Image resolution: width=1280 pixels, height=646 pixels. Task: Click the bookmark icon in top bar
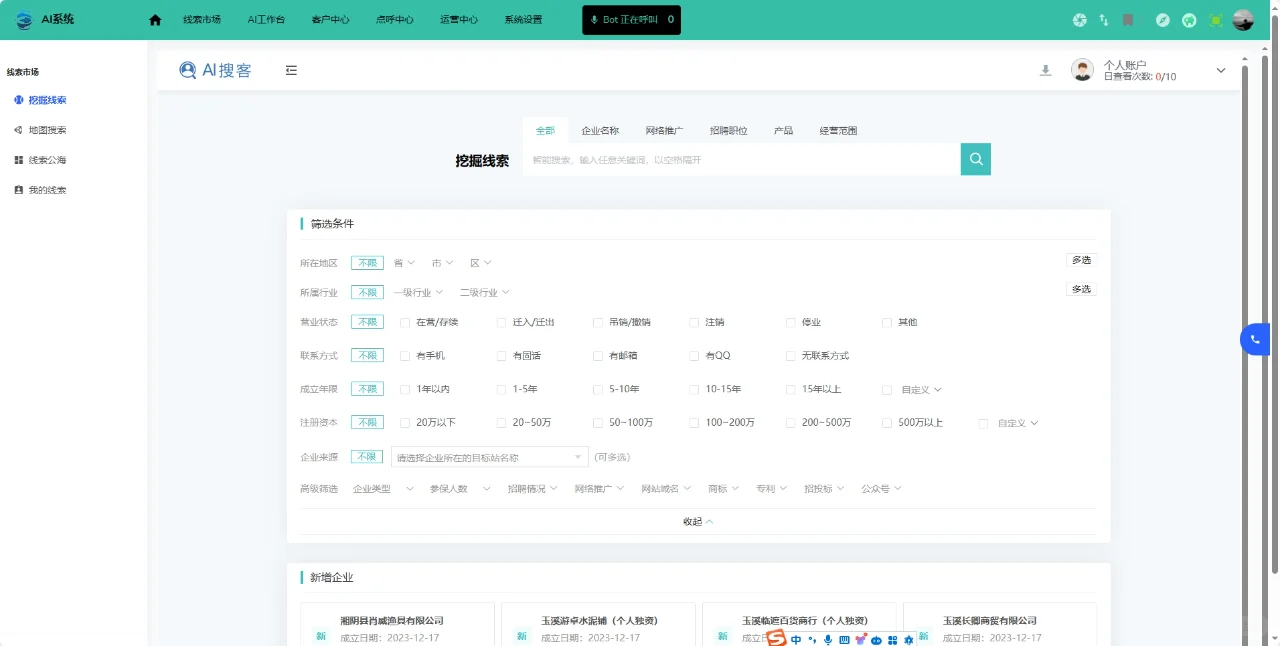coord(1128,20)
